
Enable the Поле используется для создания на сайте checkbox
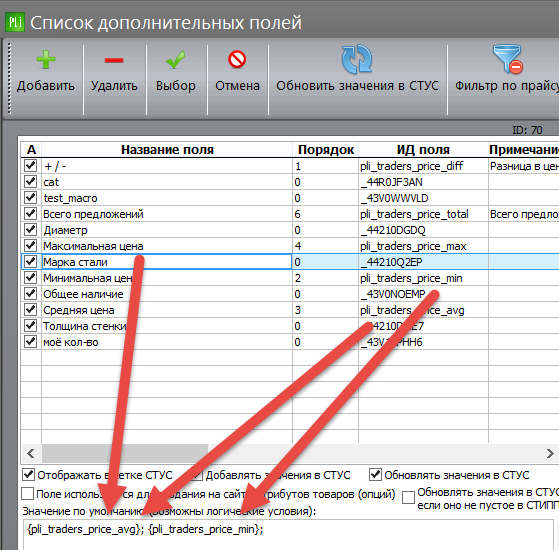(x=27, y=494)
